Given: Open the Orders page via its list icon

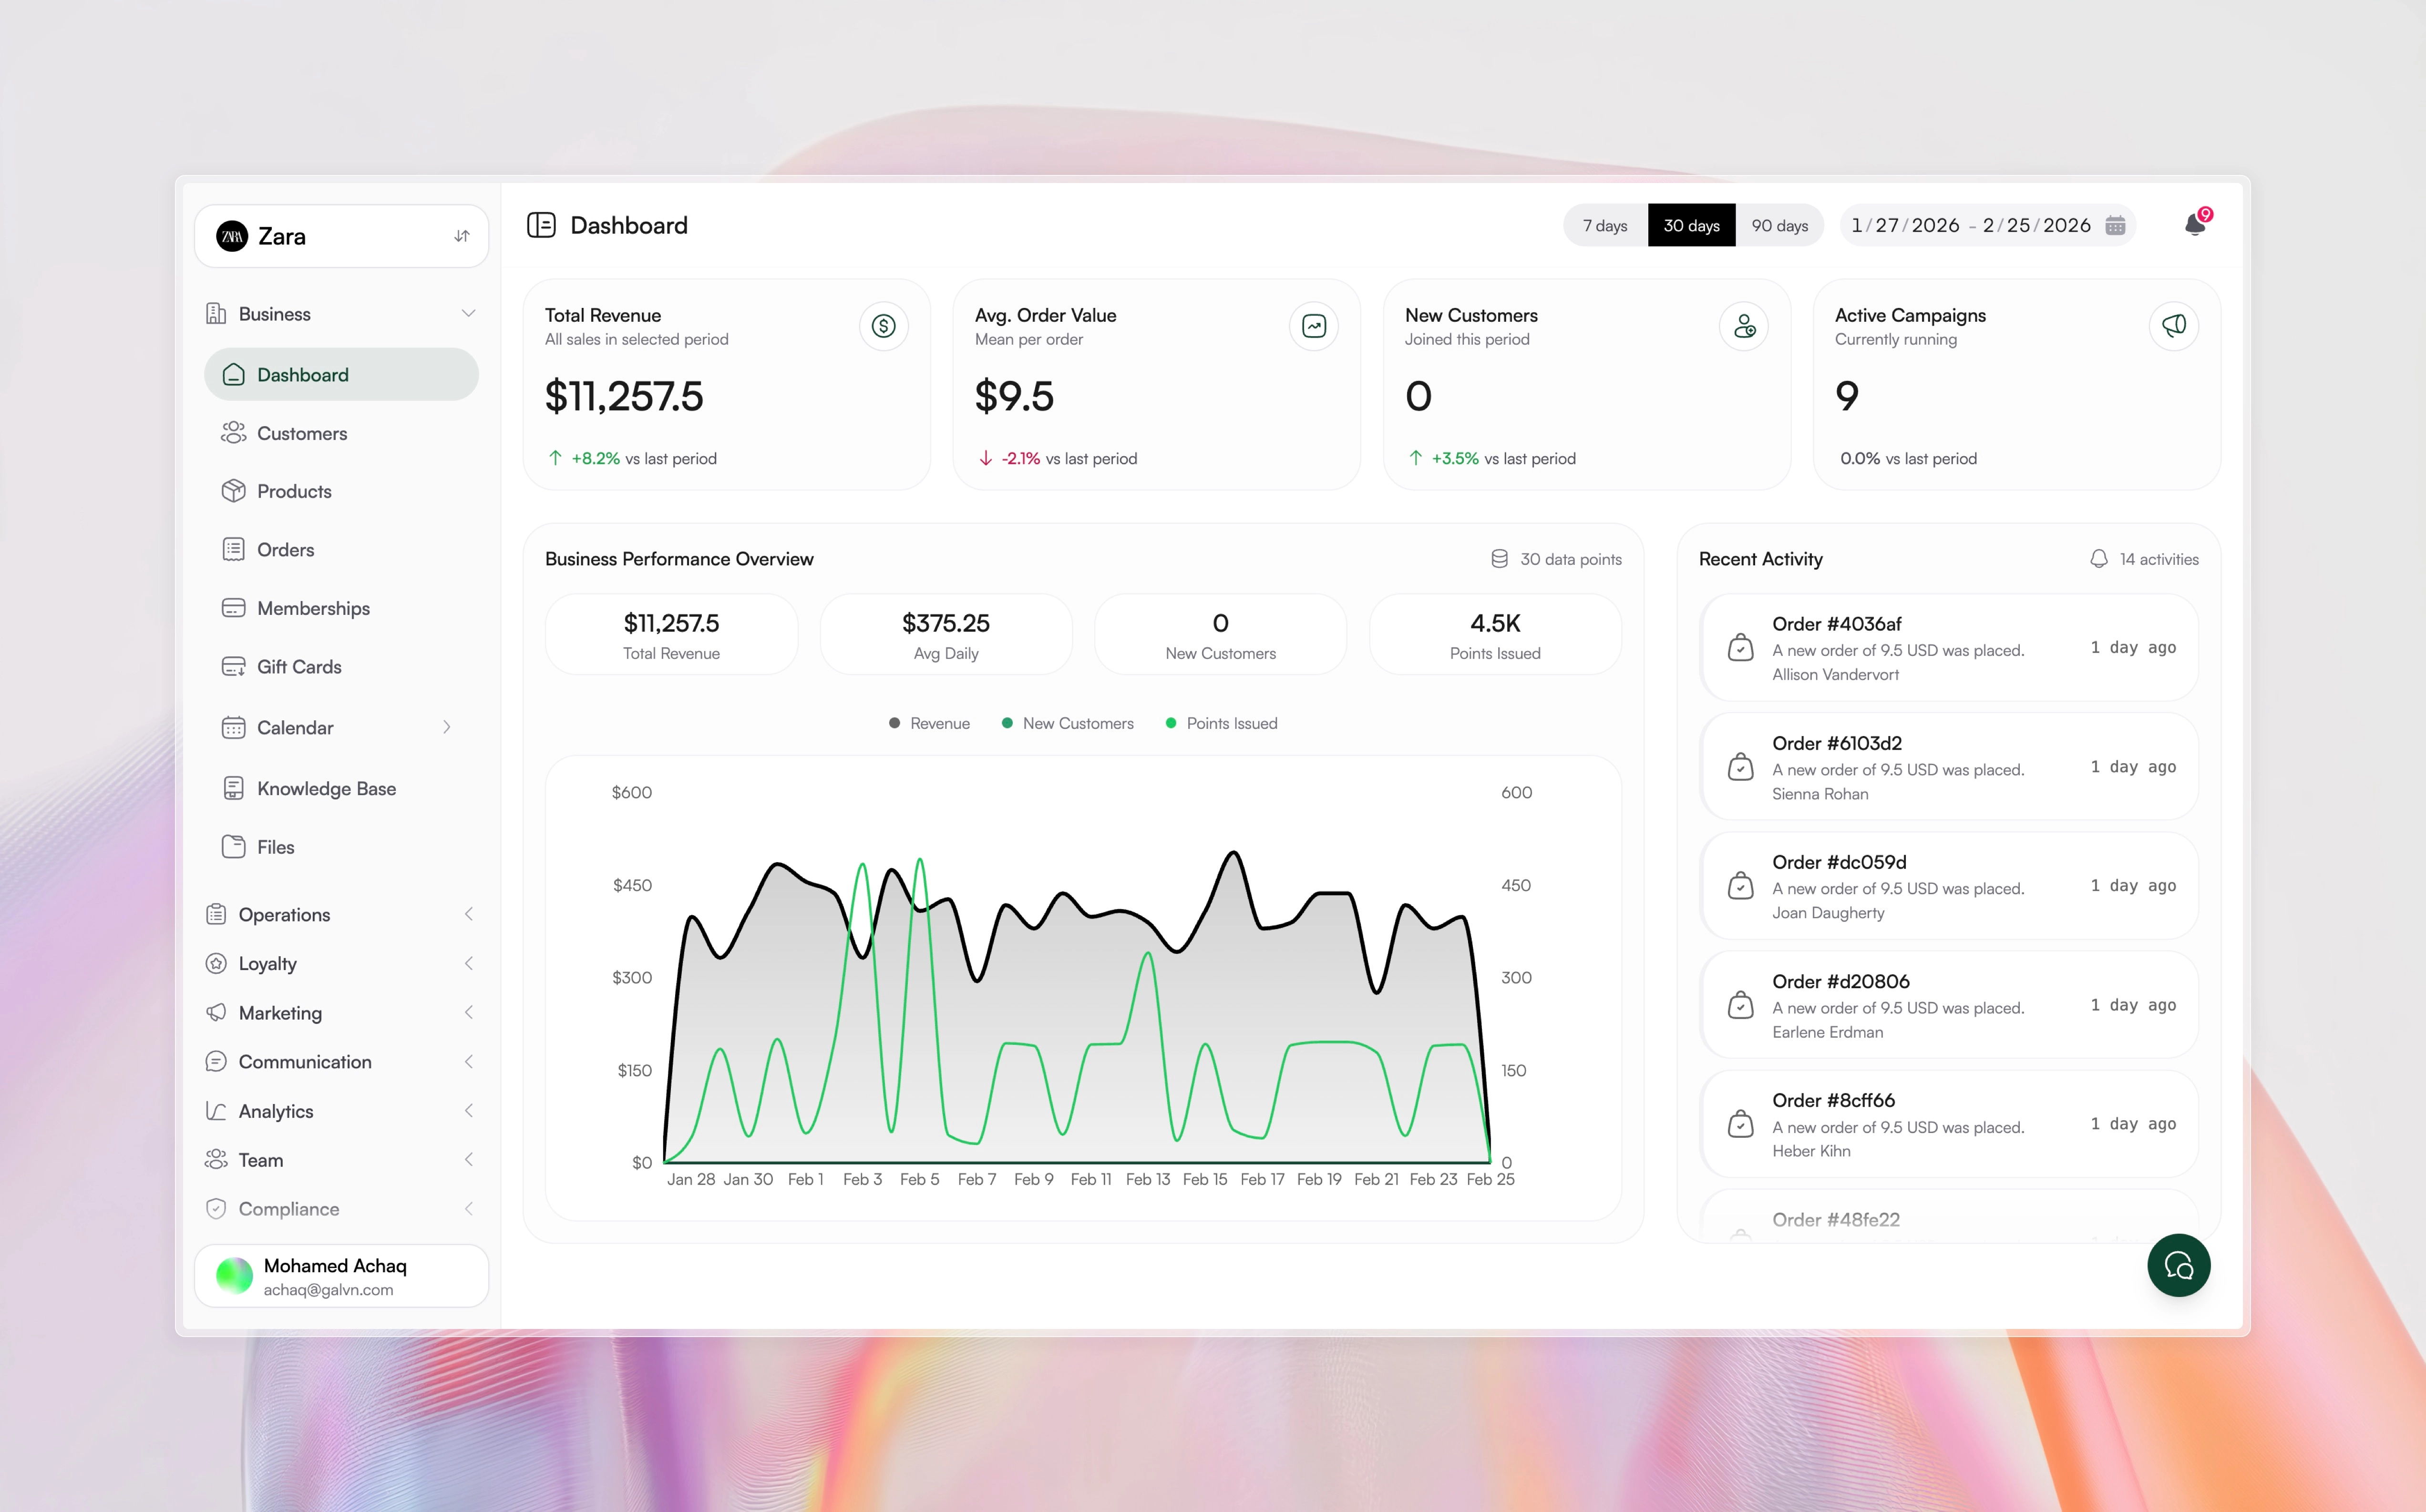Looking at the screenshot, I should pyautogui.click(x=233, y=549).
